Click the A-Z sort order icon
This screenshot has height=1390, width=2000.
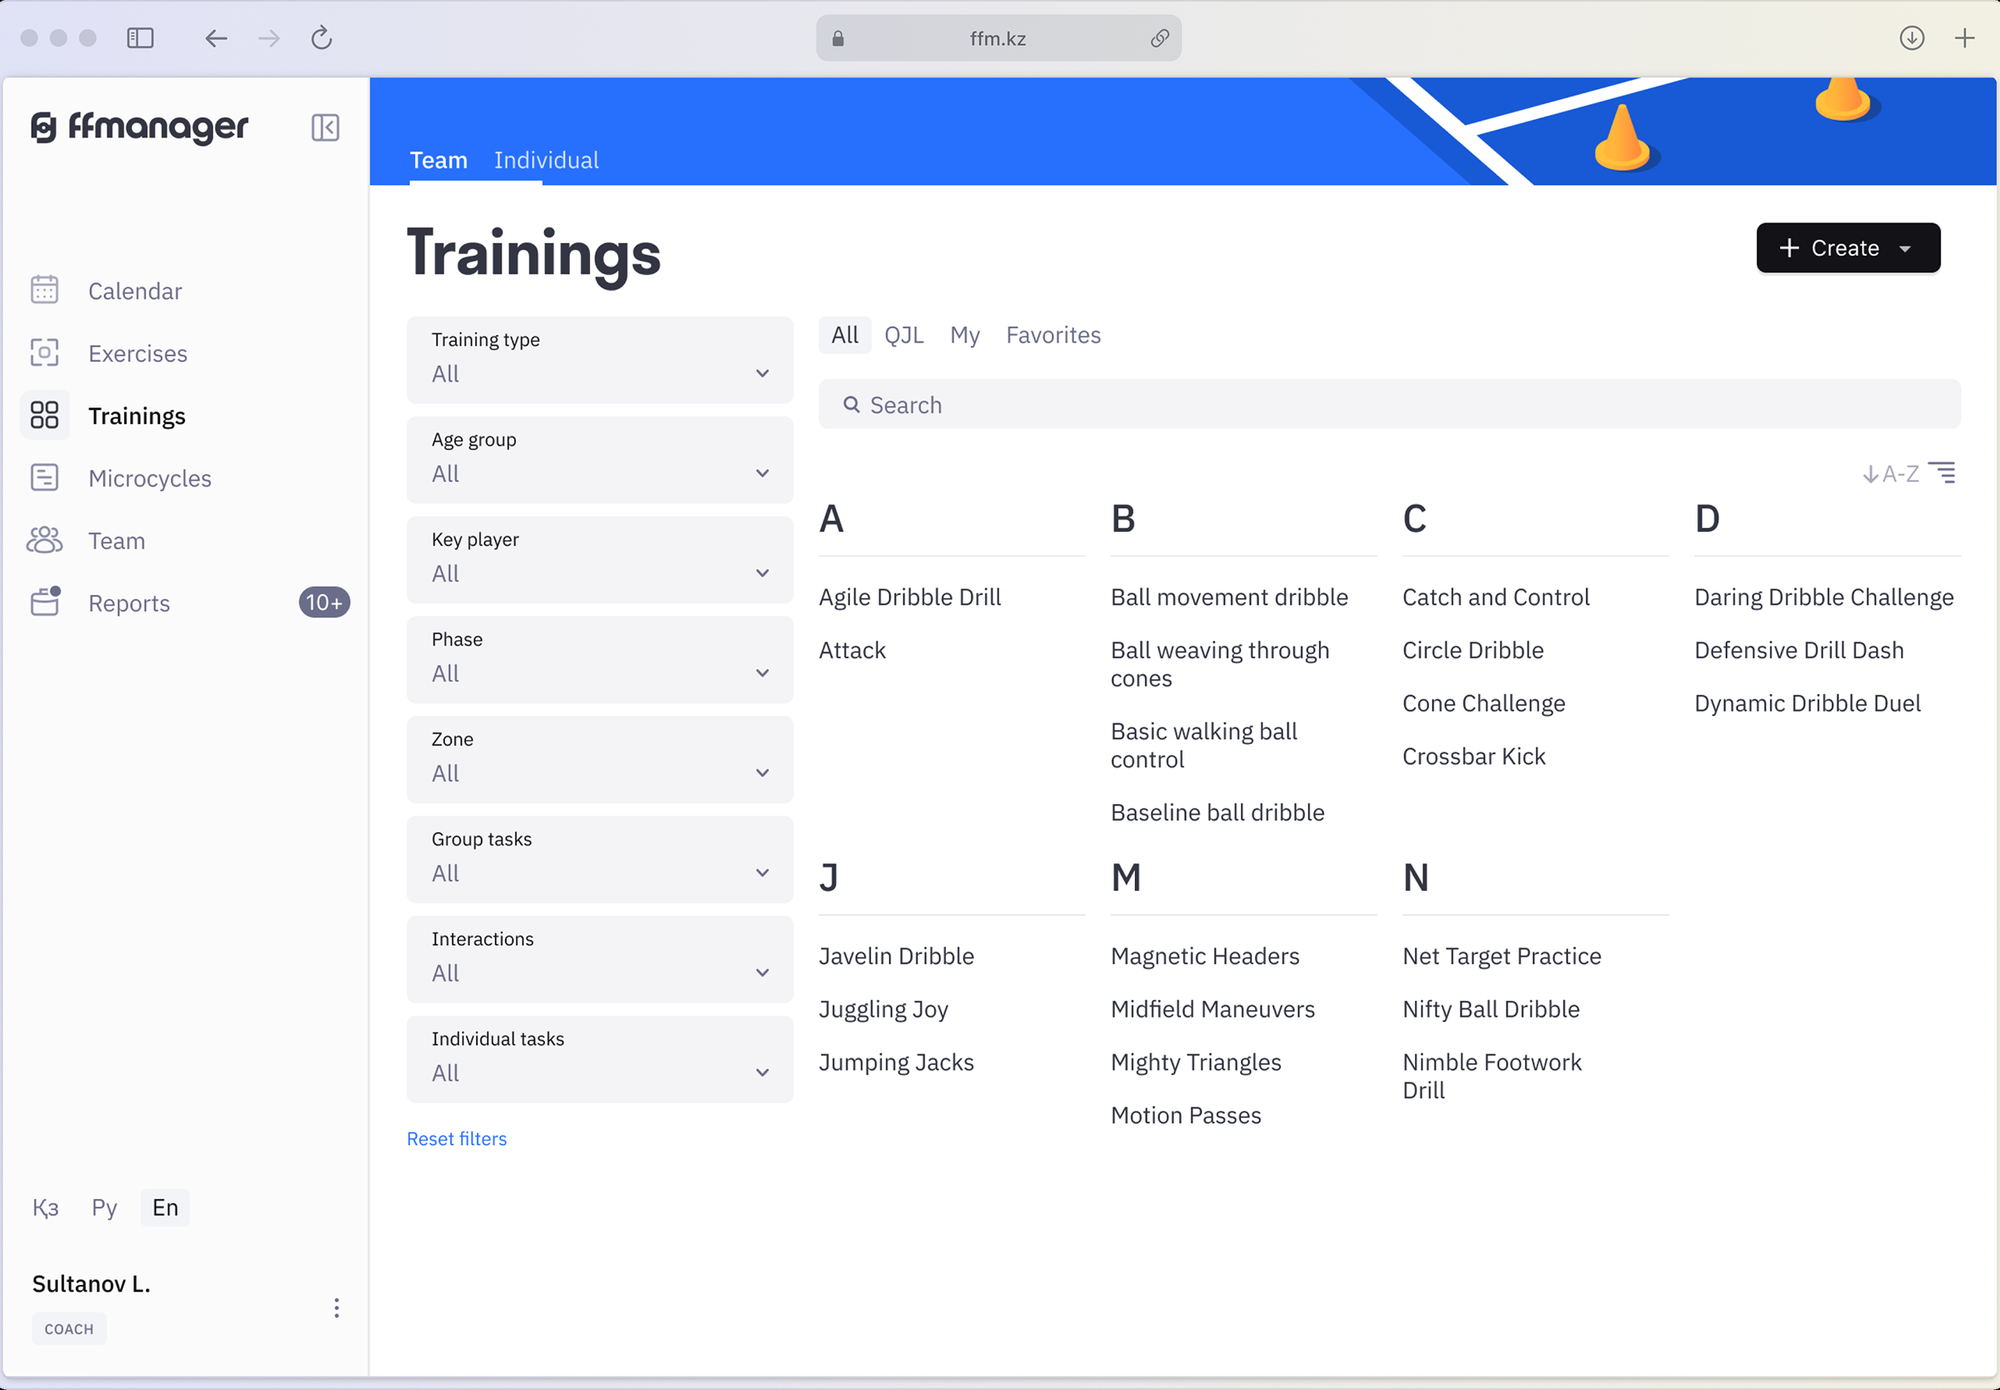tap(1891, 474)
